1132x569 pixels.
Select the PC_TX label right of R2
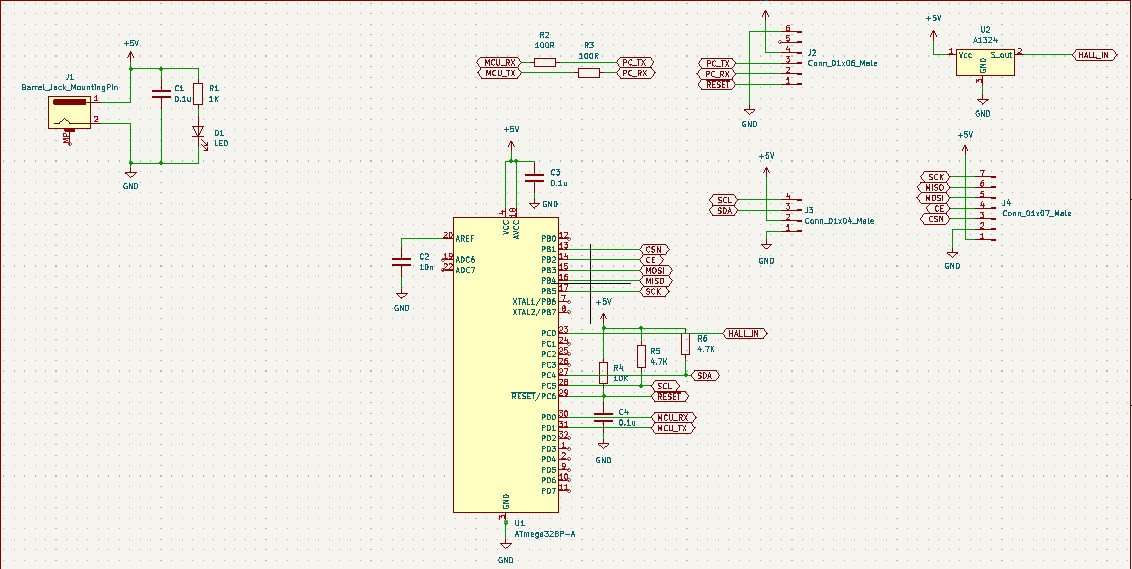[636, 63]
